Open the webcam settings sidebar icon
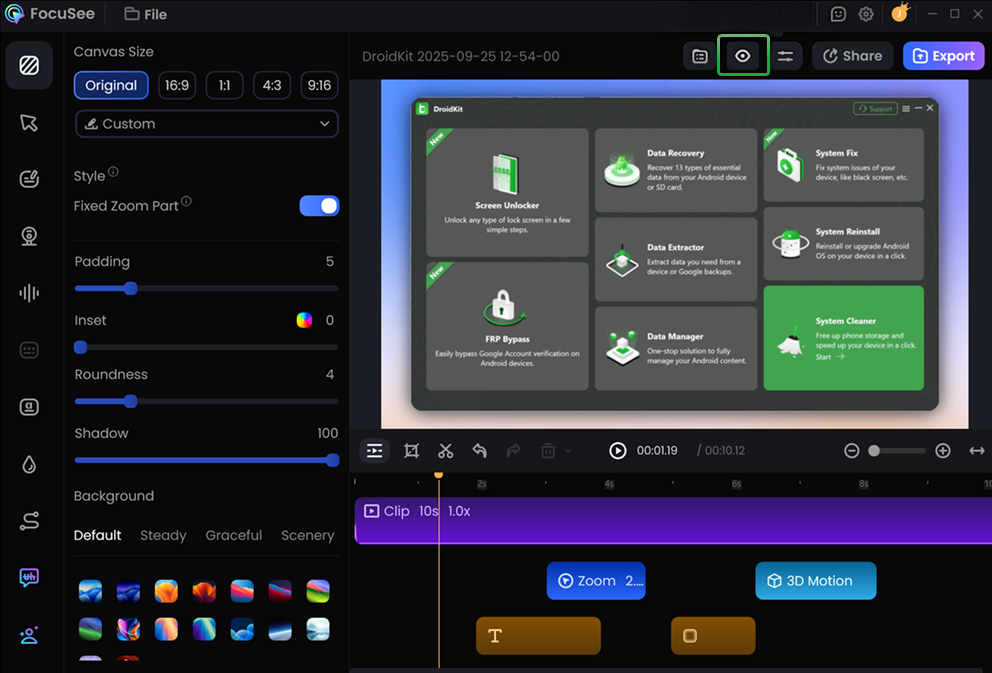The height and width of the screenshot is (673, 992). point(29,237)
